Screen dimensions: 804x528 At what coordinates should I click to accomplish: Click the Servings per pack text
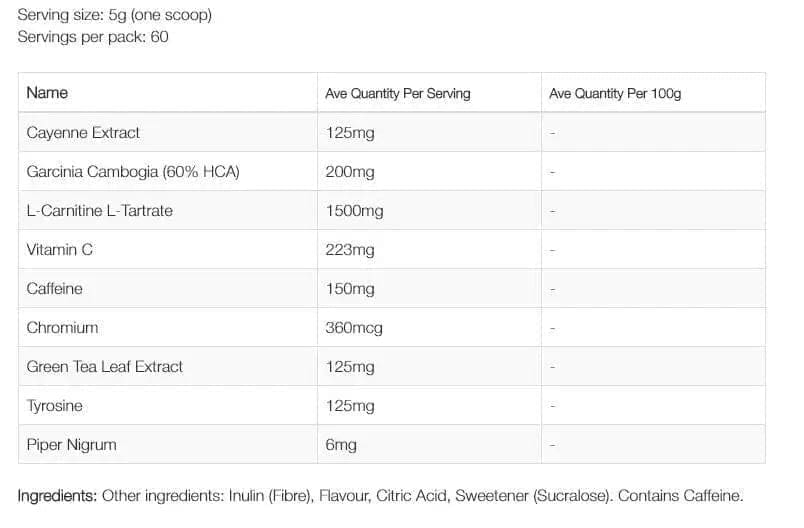[93, 37]
